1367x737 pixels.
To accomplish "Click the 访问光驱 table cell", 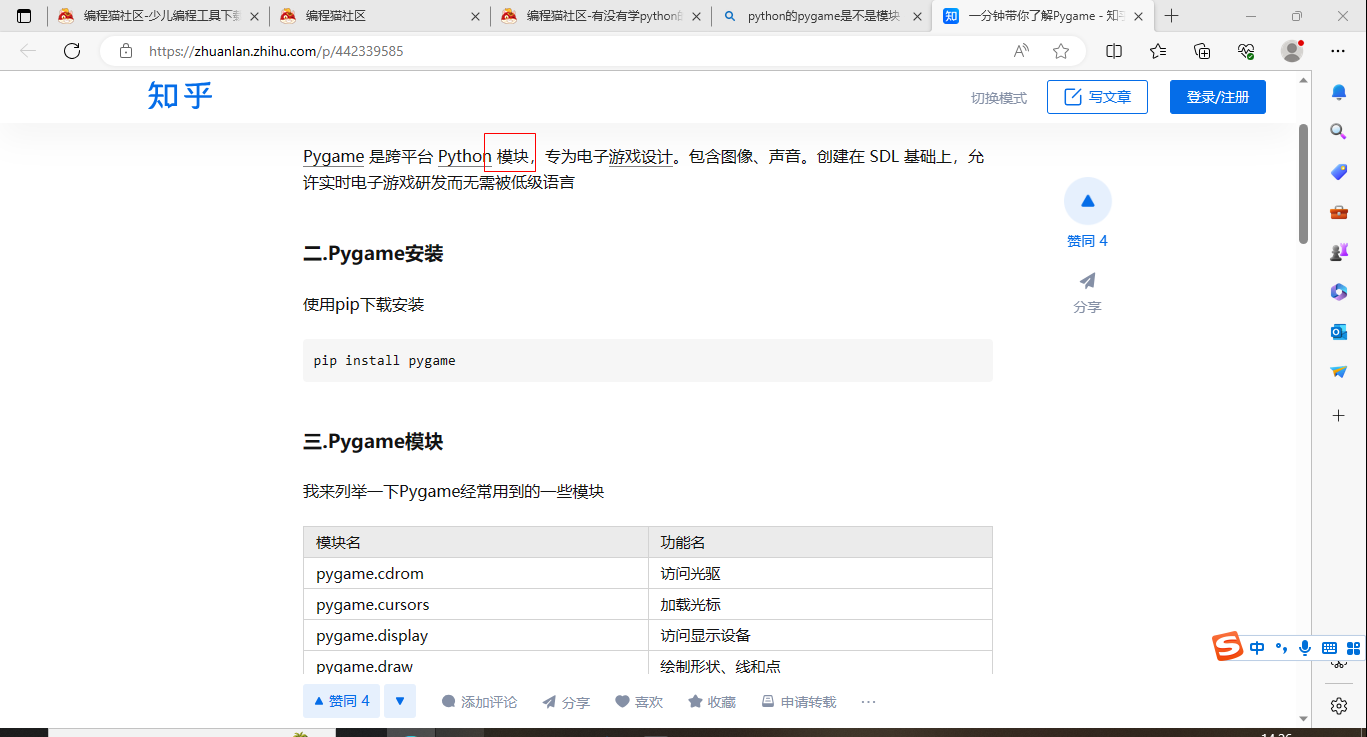I will coord(820,574).
